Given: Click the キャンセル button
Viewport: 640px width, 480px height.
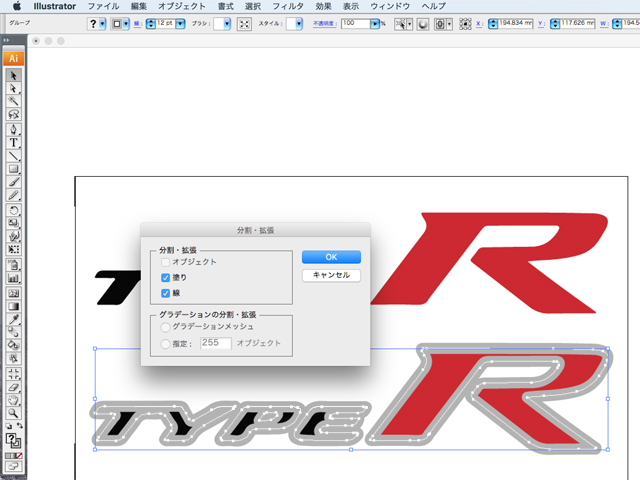Looking at the screenshot, I should click(331, 276).
